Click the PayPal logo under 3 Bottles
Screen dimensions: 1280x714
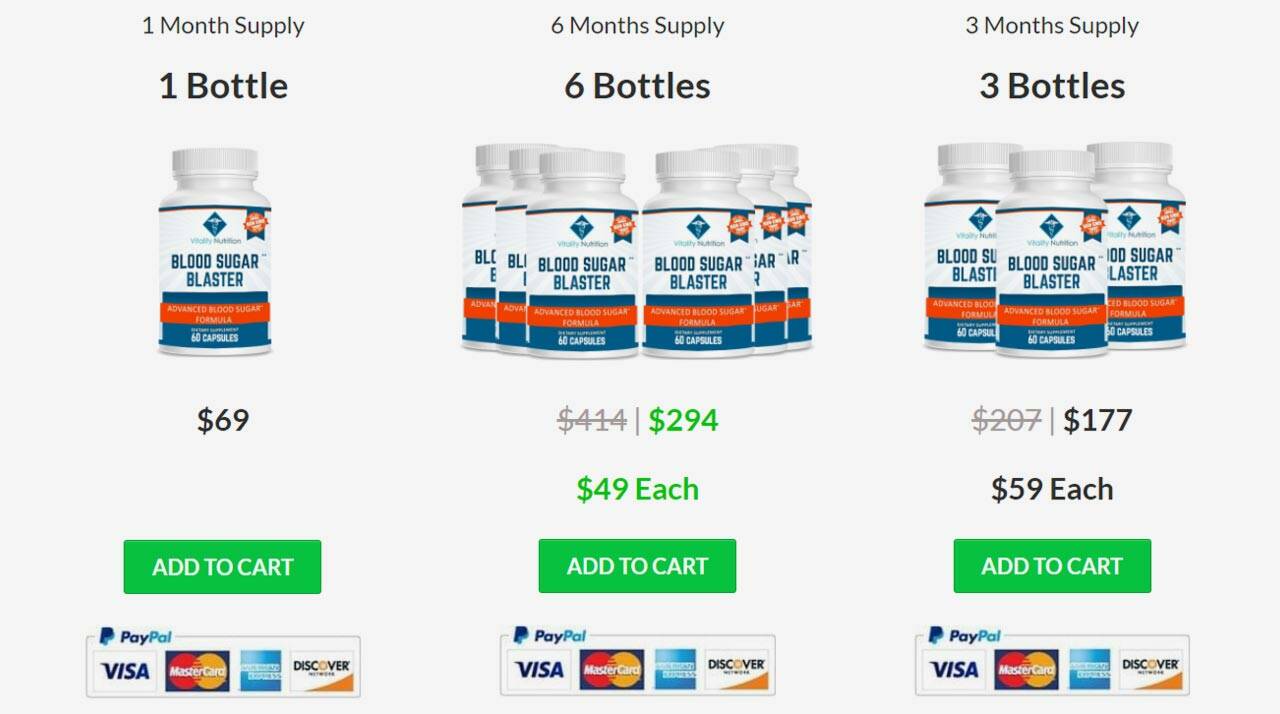click(965, 636)
